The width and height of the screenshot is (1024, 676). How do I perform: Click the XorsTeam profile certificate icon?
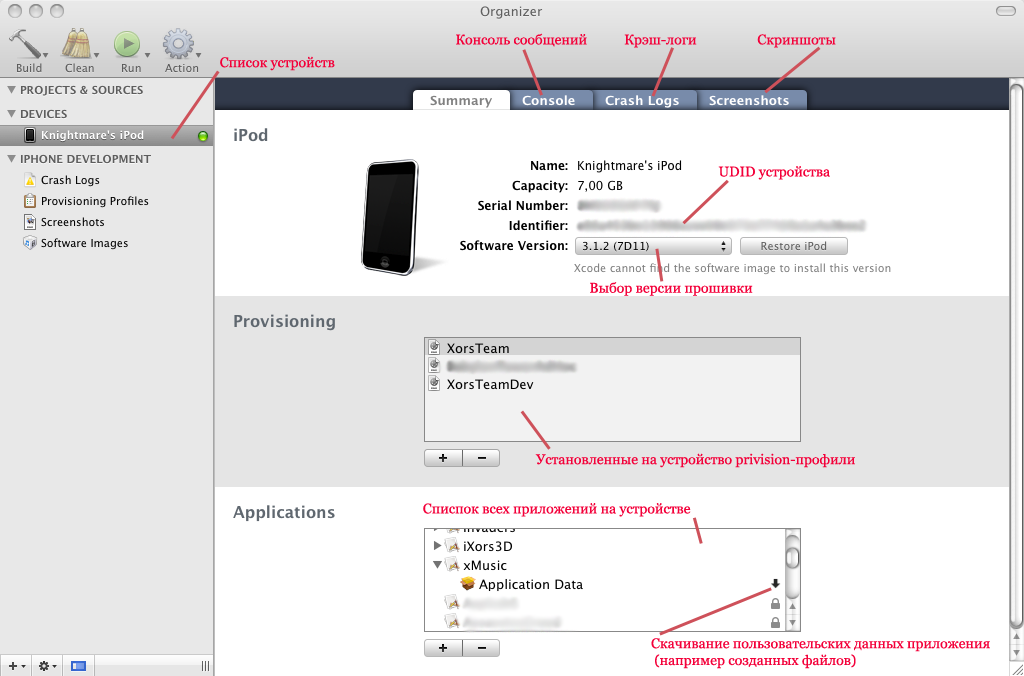coord(434,347)
